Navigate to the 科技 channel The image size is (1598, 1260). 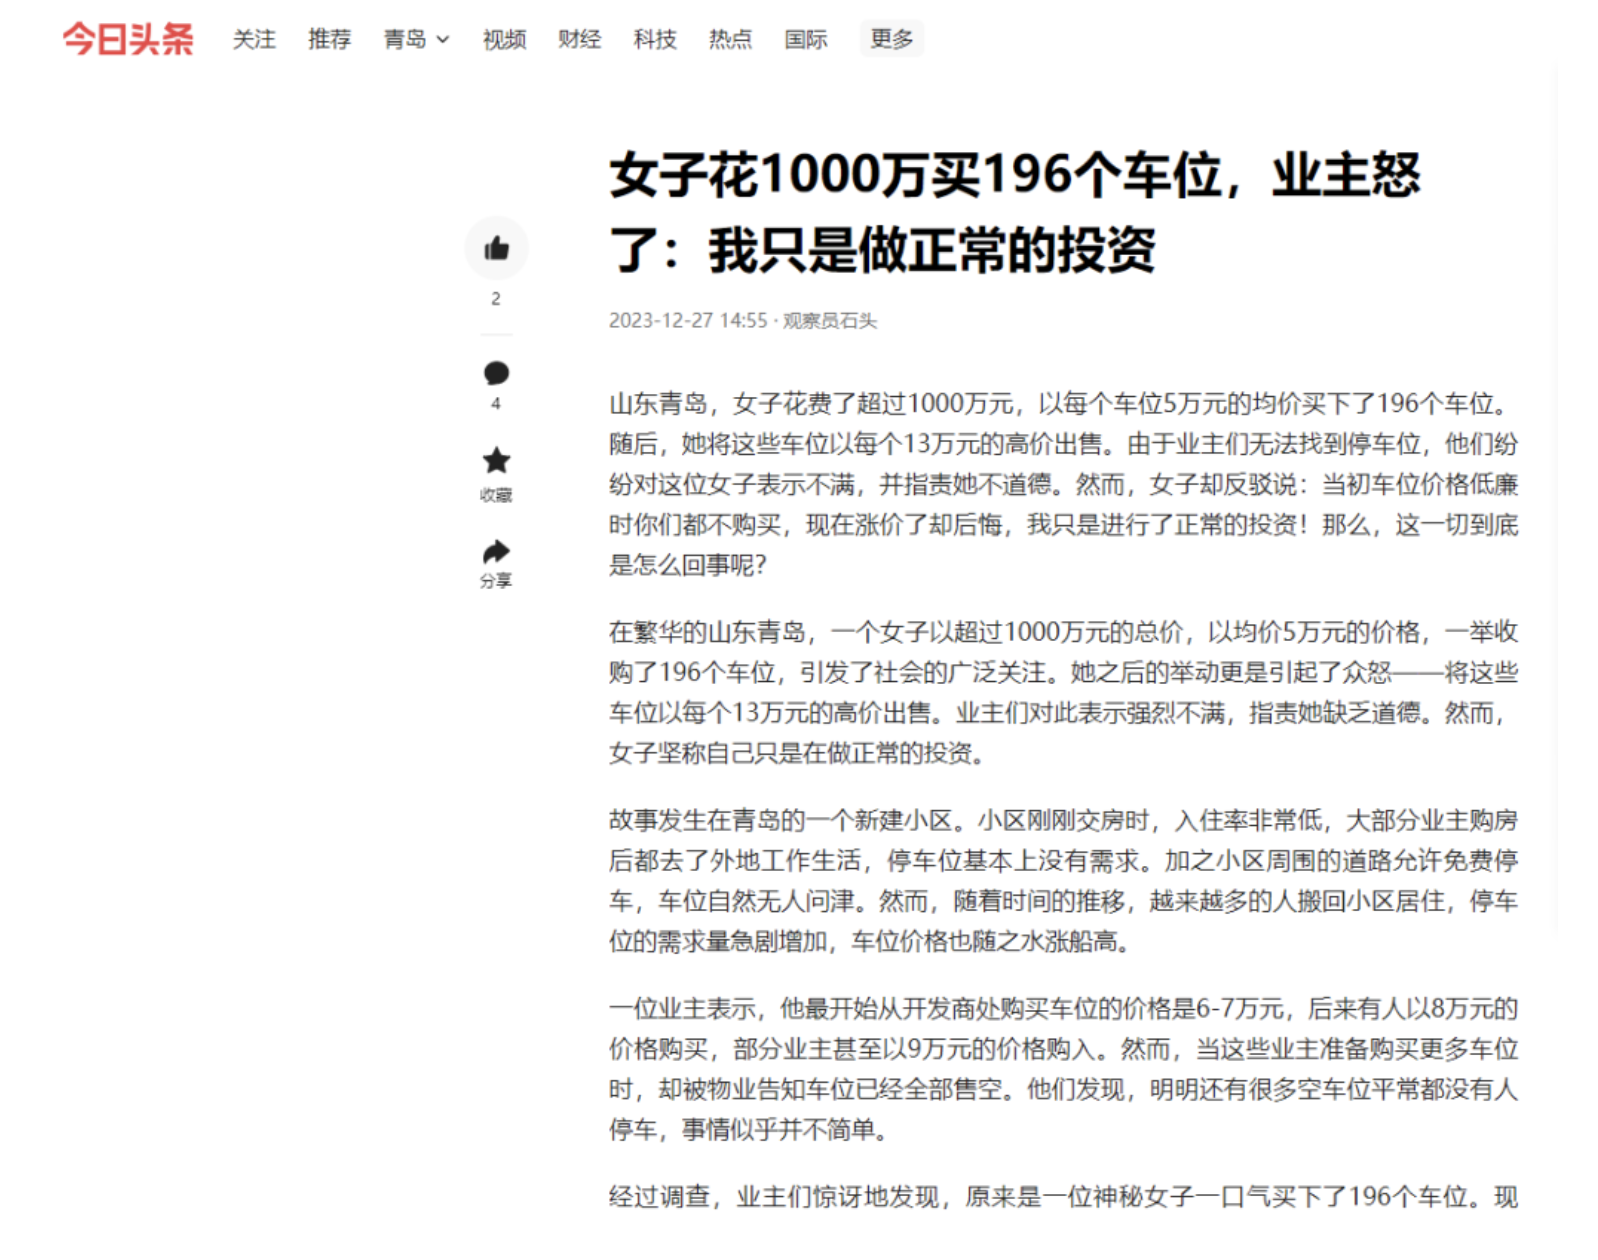coord(655,39)
